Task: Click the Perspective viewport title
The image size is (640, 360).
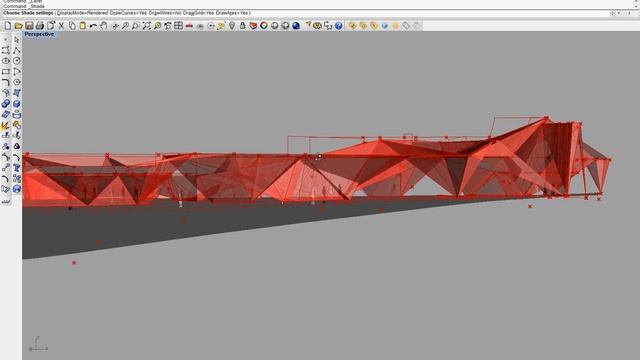Action: (39, 34)
